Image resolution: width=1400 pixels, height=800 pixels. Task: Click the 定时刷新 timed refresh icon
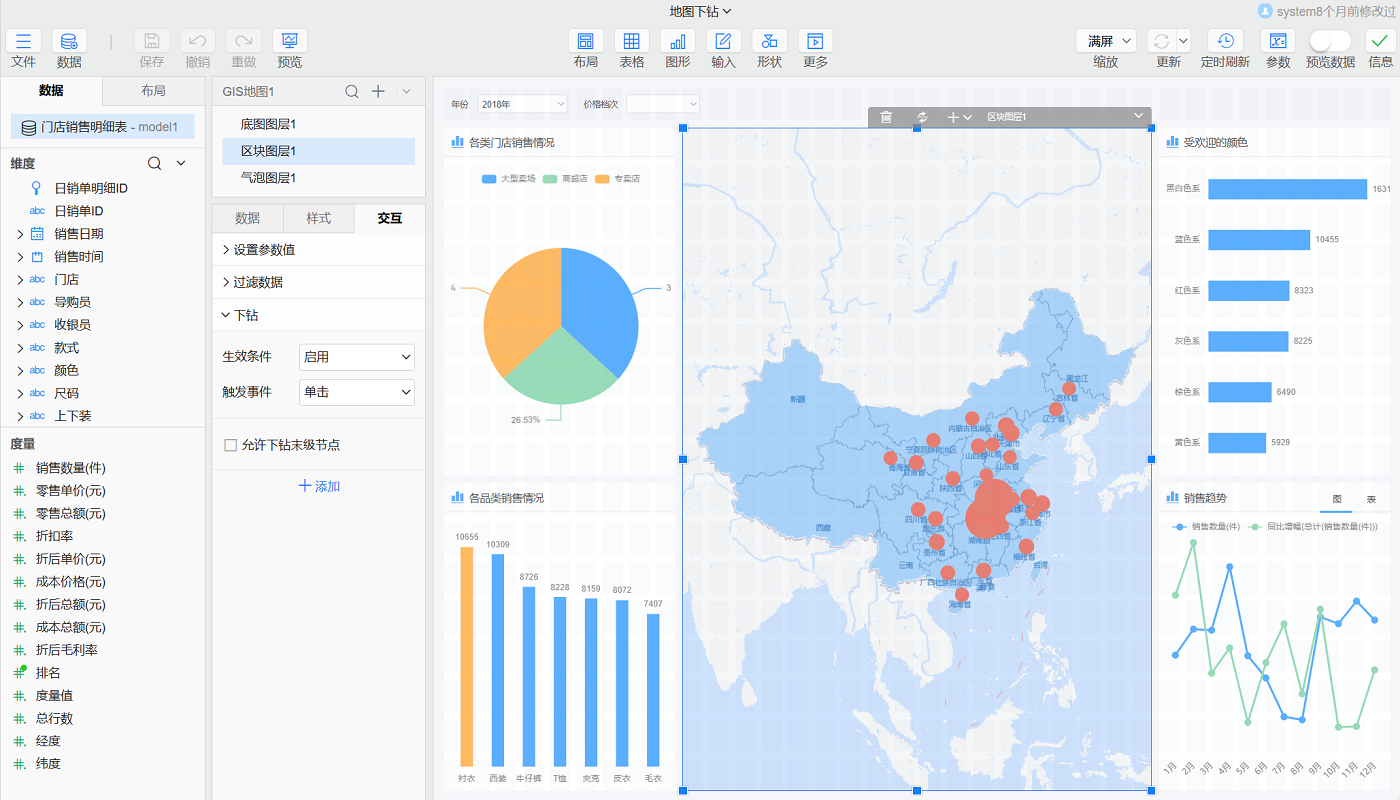coord(1224,41)
